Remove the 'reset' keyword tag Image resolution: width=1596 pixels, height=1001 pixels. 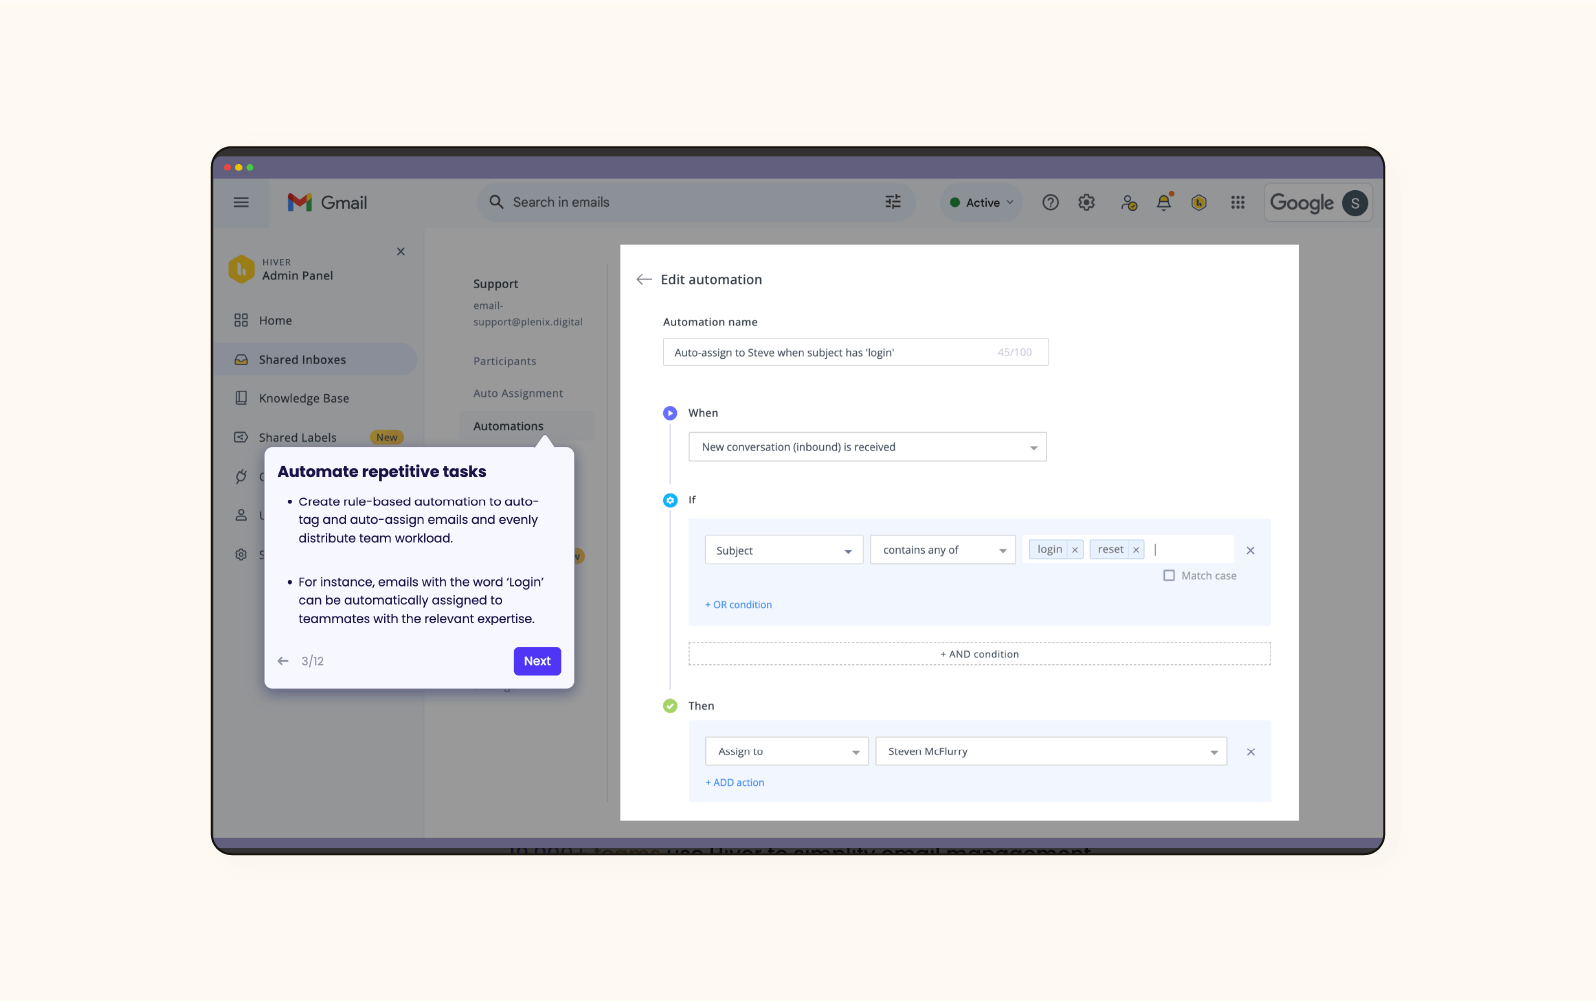1136,550
